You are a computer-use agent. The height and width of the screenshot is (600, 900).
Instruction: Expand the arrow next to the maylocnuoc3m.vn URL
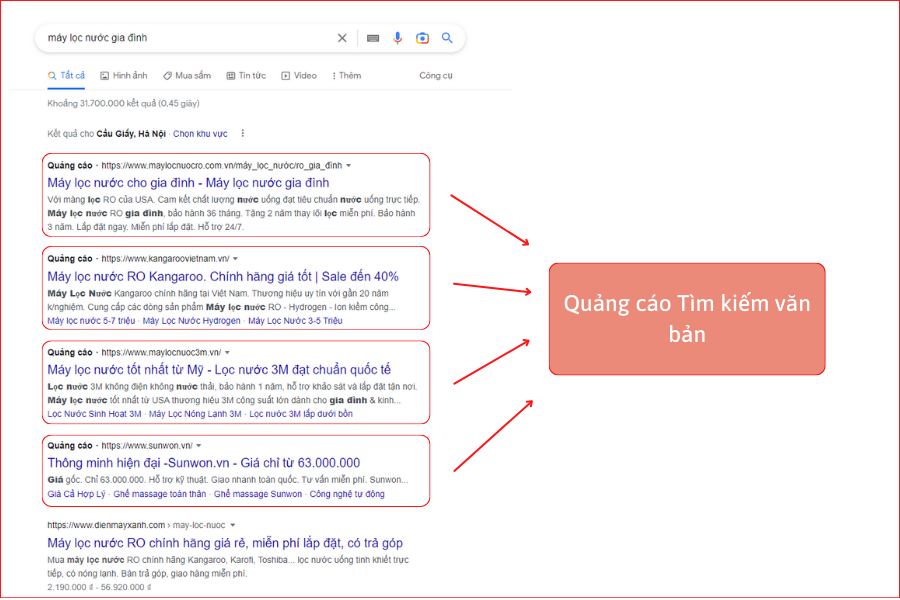pyautogui.click(x=227, y=353)
